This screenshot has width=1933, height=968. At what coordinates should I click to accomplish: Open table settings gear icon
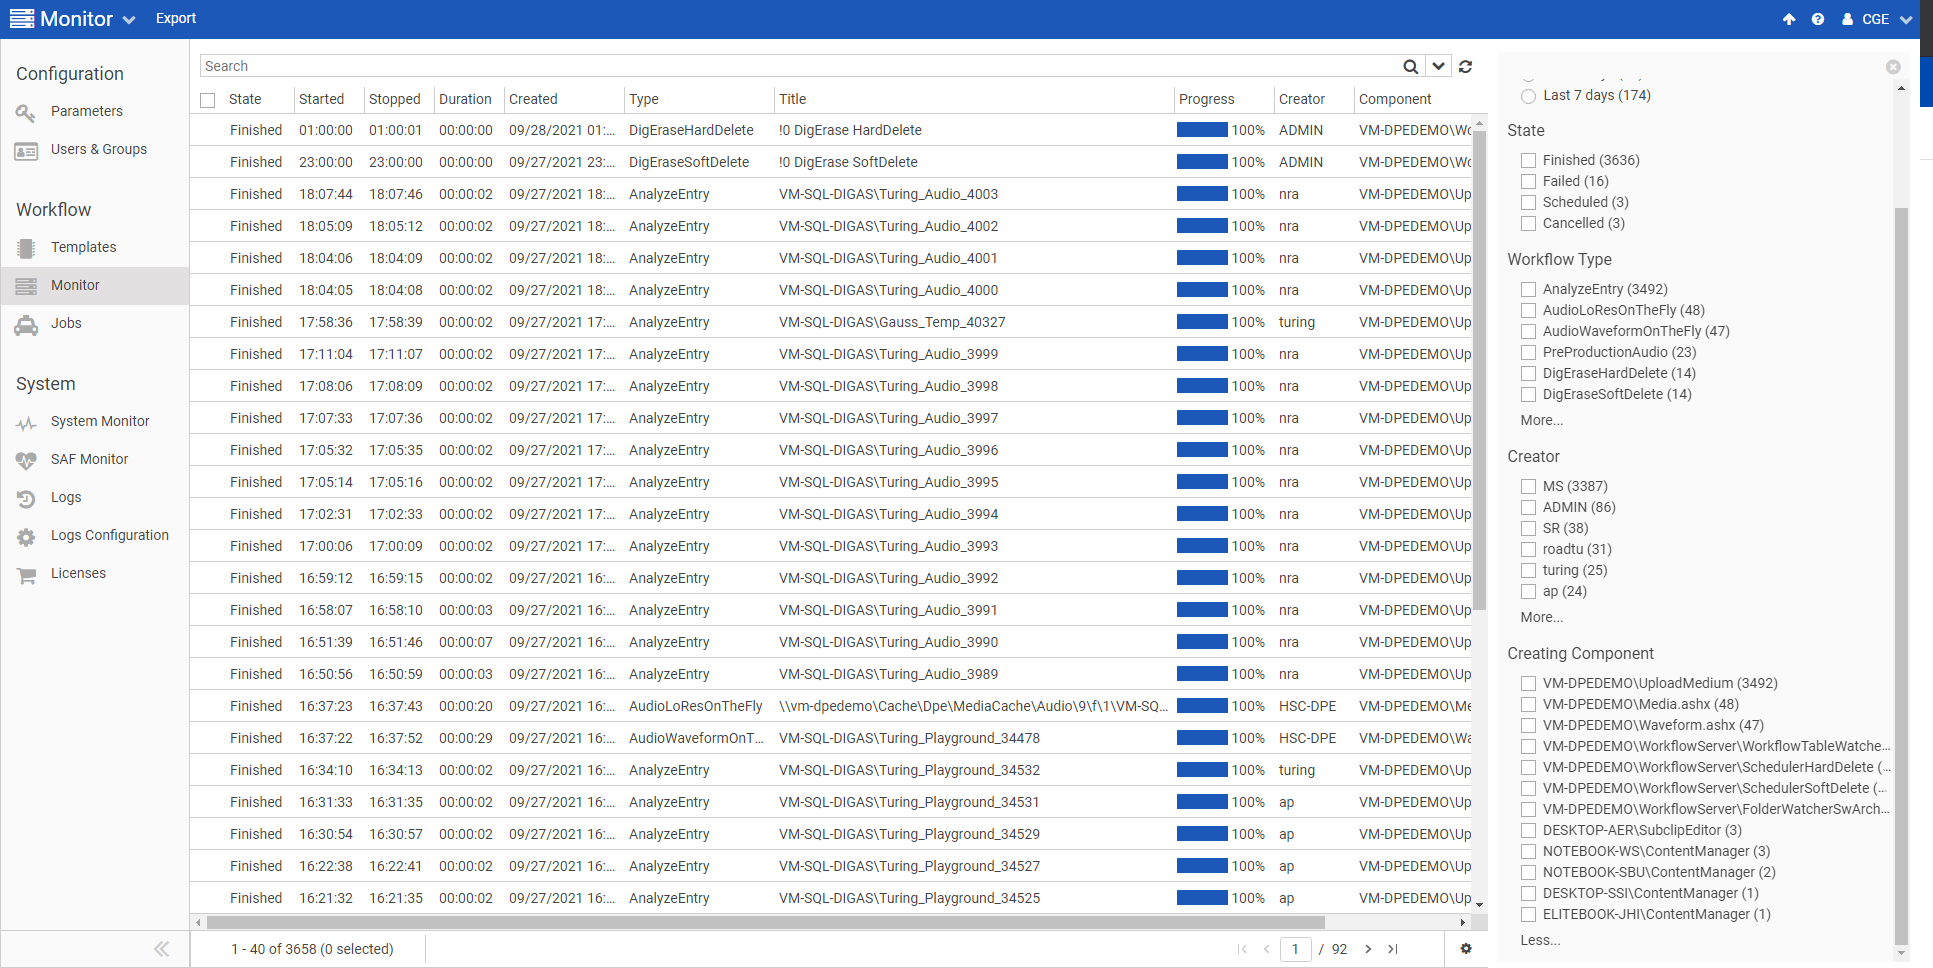point(1465,949)
